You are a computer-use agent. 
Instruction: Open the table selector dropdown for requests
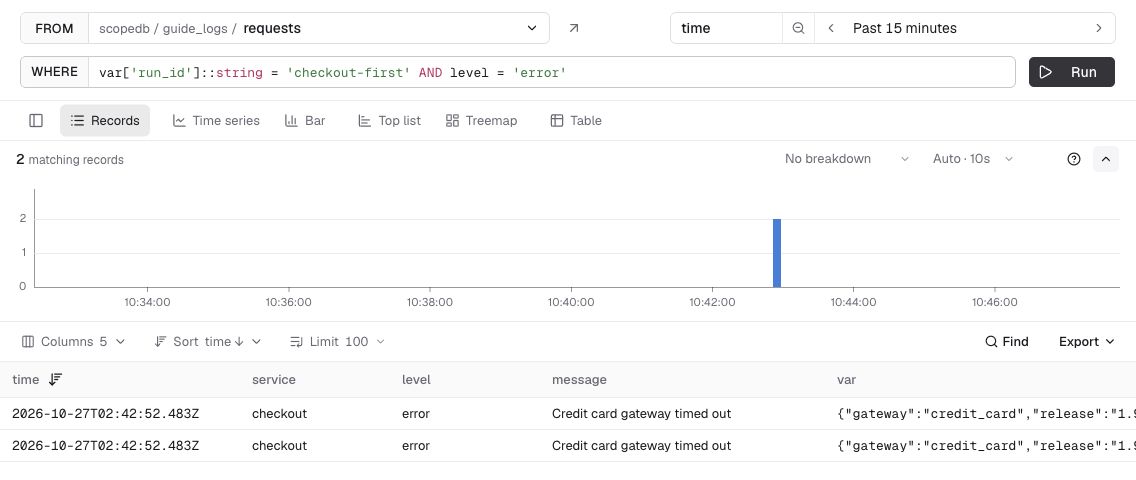pos(319,28)
